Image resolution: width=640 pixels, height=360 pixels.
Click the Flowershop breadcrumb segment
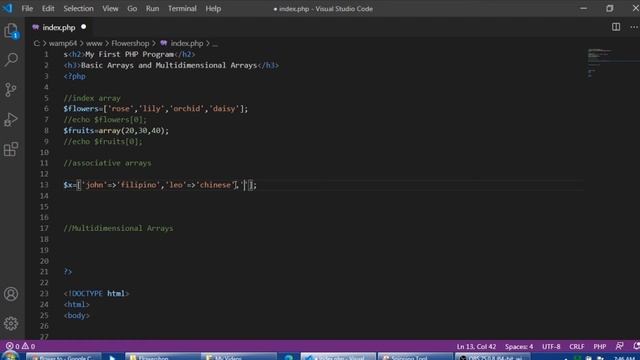130,43
